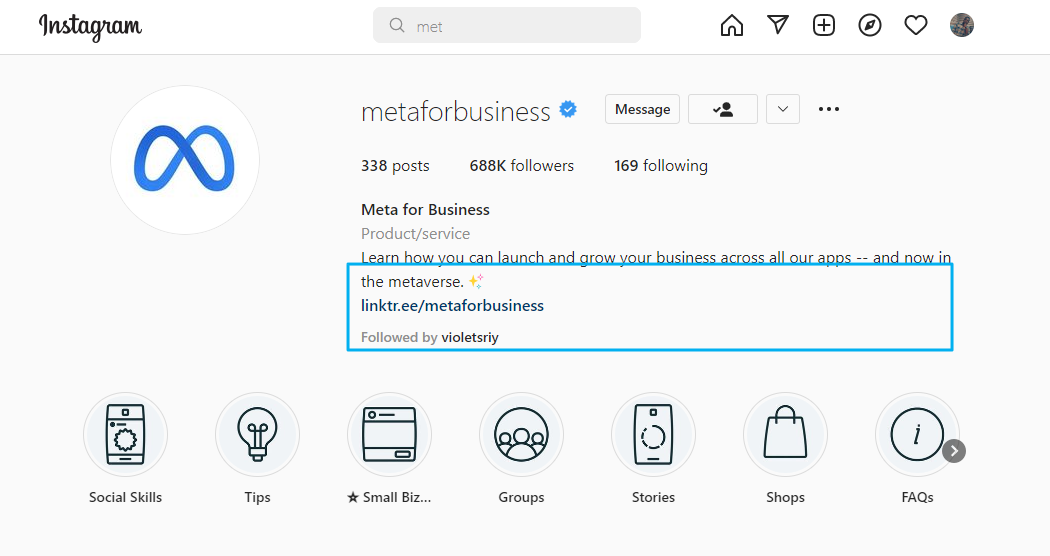Expand suggested accounts chevron dropdown
1050x556 pixels.
(783, 109)
